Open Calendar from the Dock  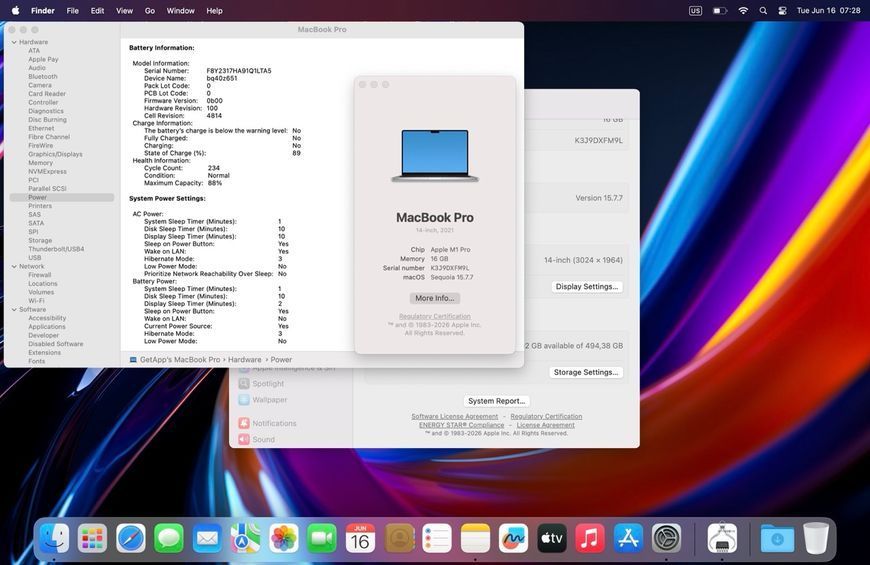click(x=360, y=538)
